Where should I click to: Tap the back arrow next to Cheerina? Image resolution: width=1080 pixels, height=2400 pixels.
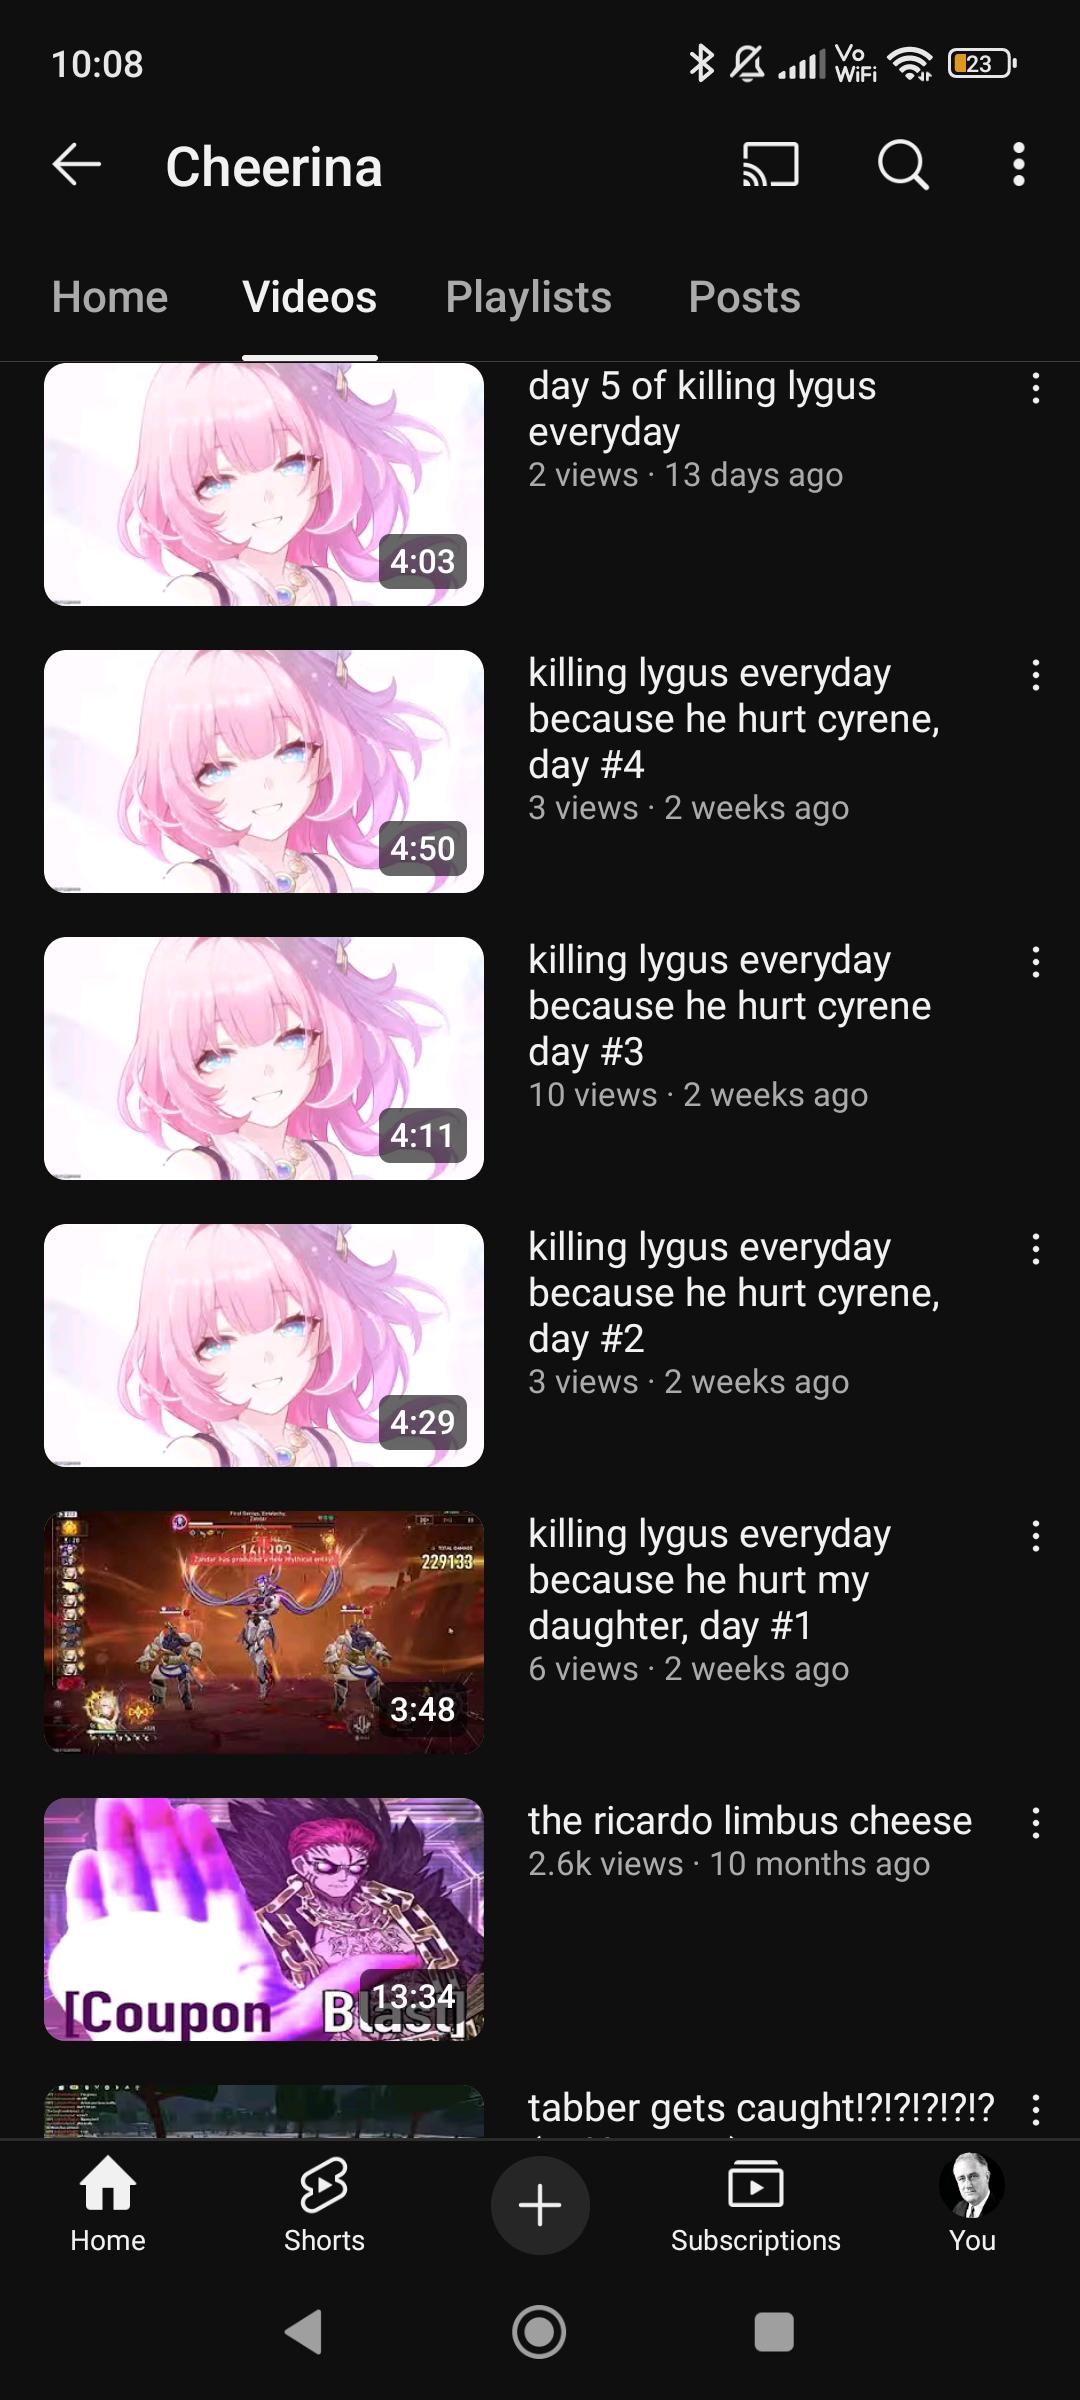pyautogui.click(x=77, y=165)
